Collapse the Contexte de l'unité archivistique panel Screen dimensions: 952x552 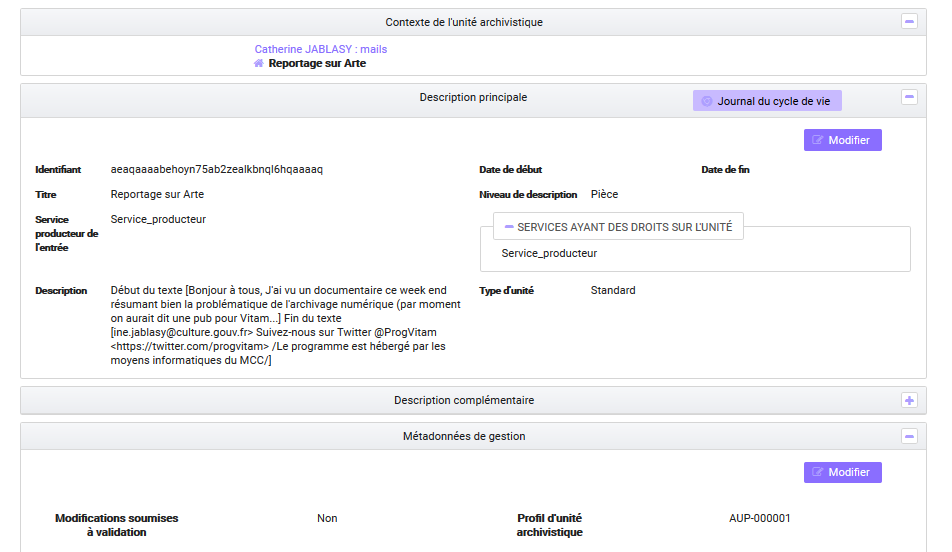pos(909,21)
